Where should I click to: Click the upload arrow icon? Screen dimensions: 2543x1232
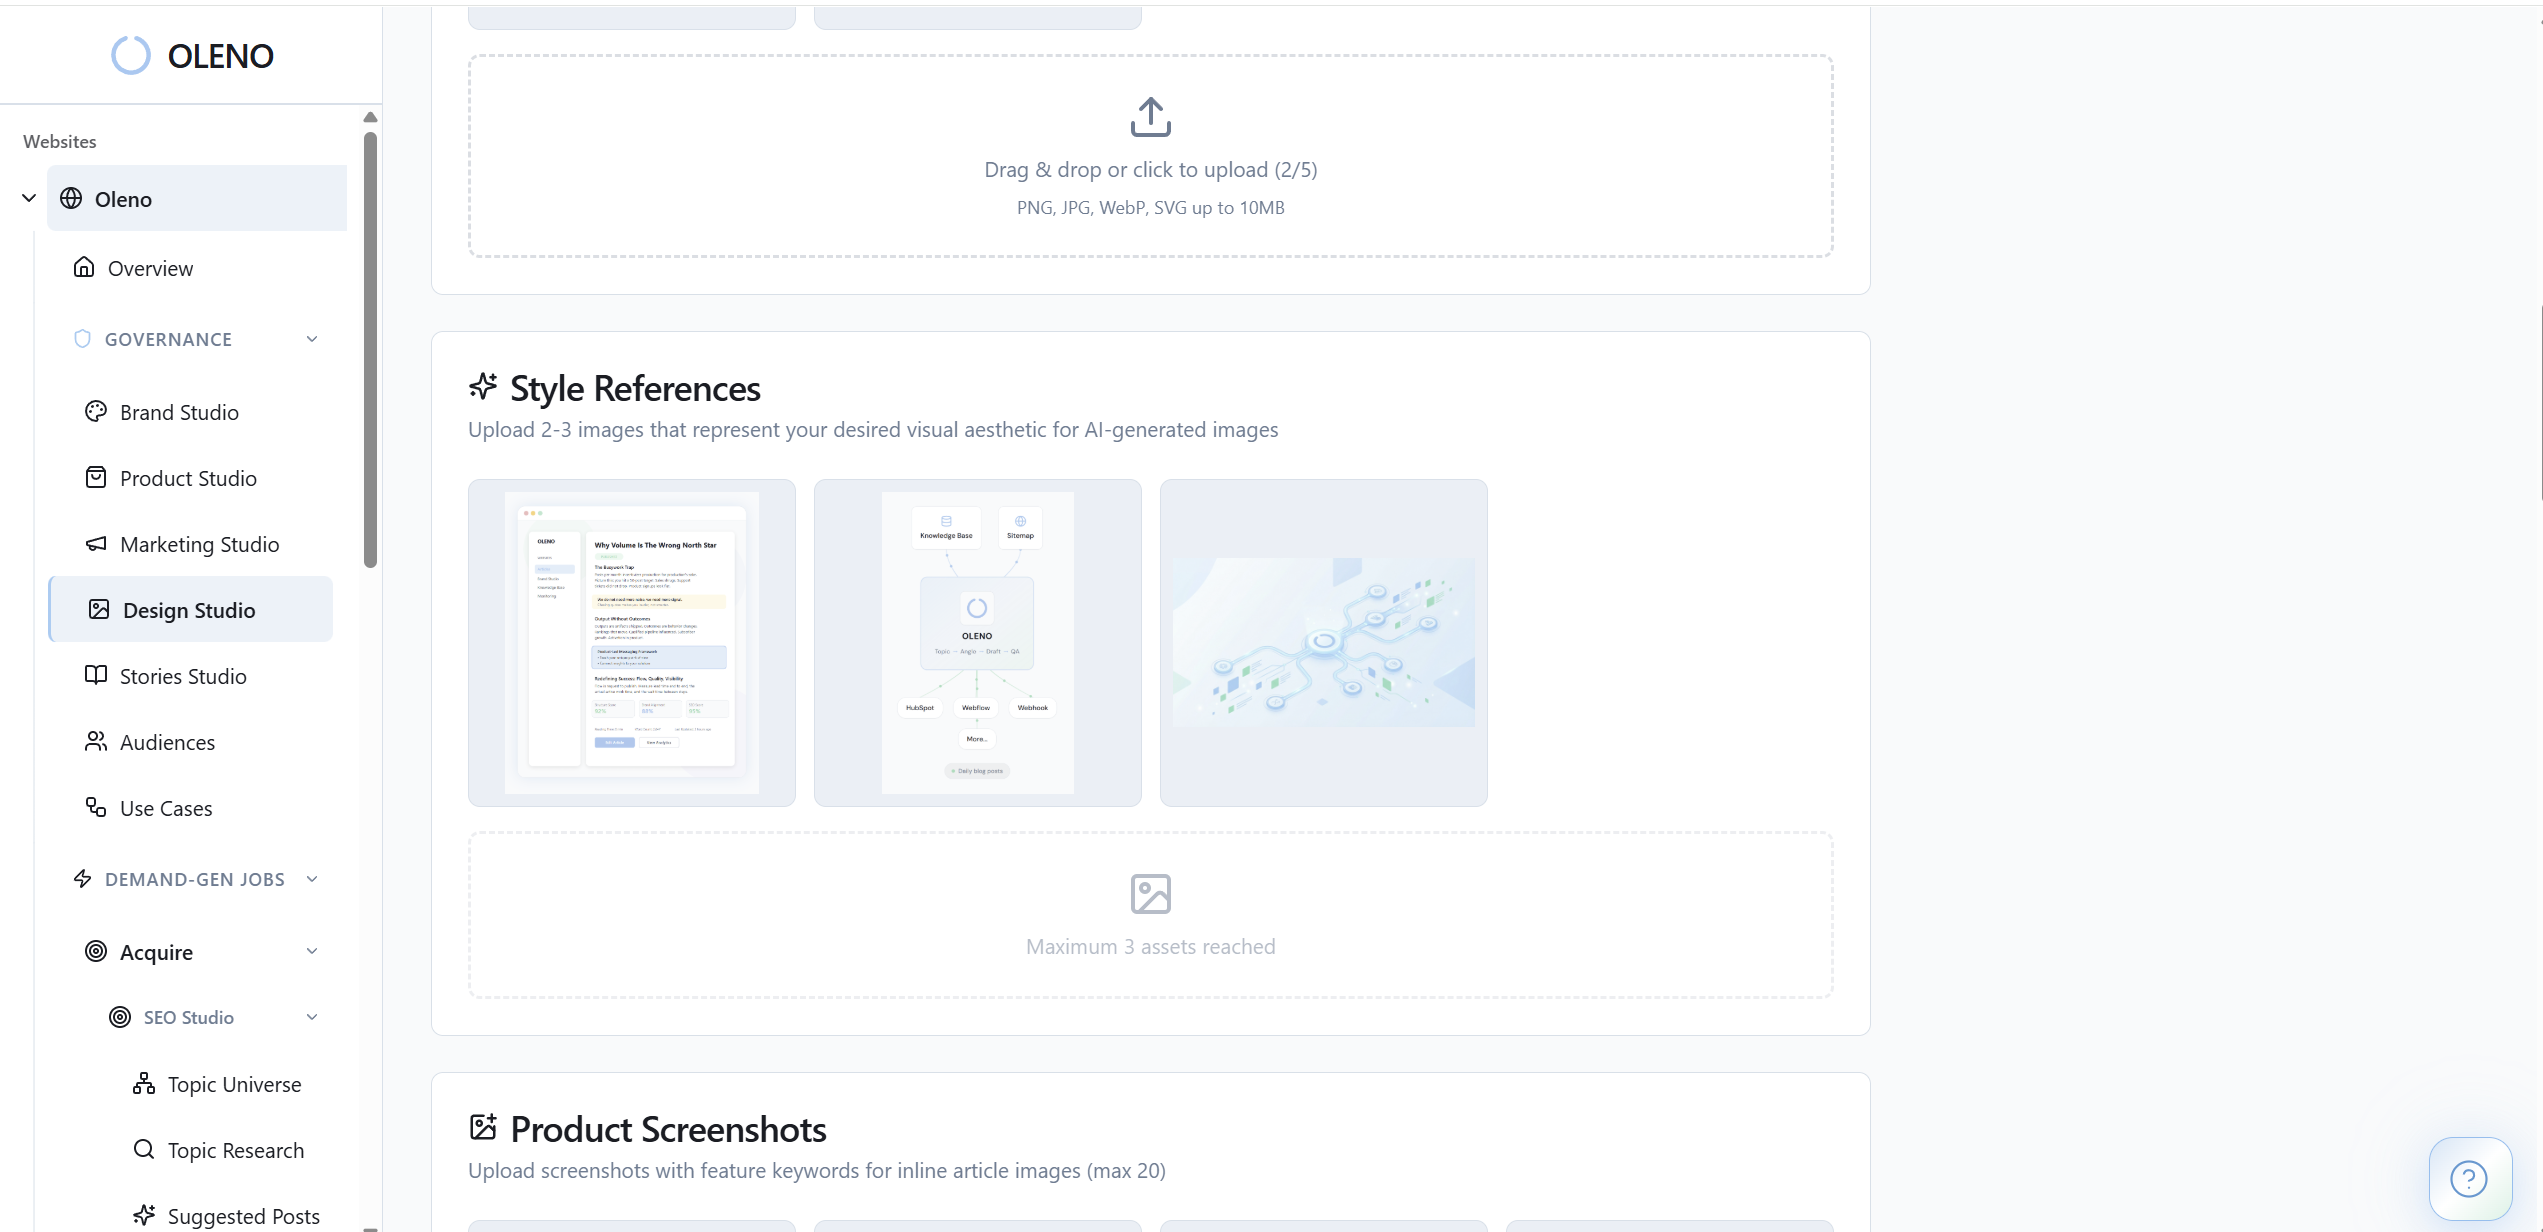click(x=1150, y=117)
